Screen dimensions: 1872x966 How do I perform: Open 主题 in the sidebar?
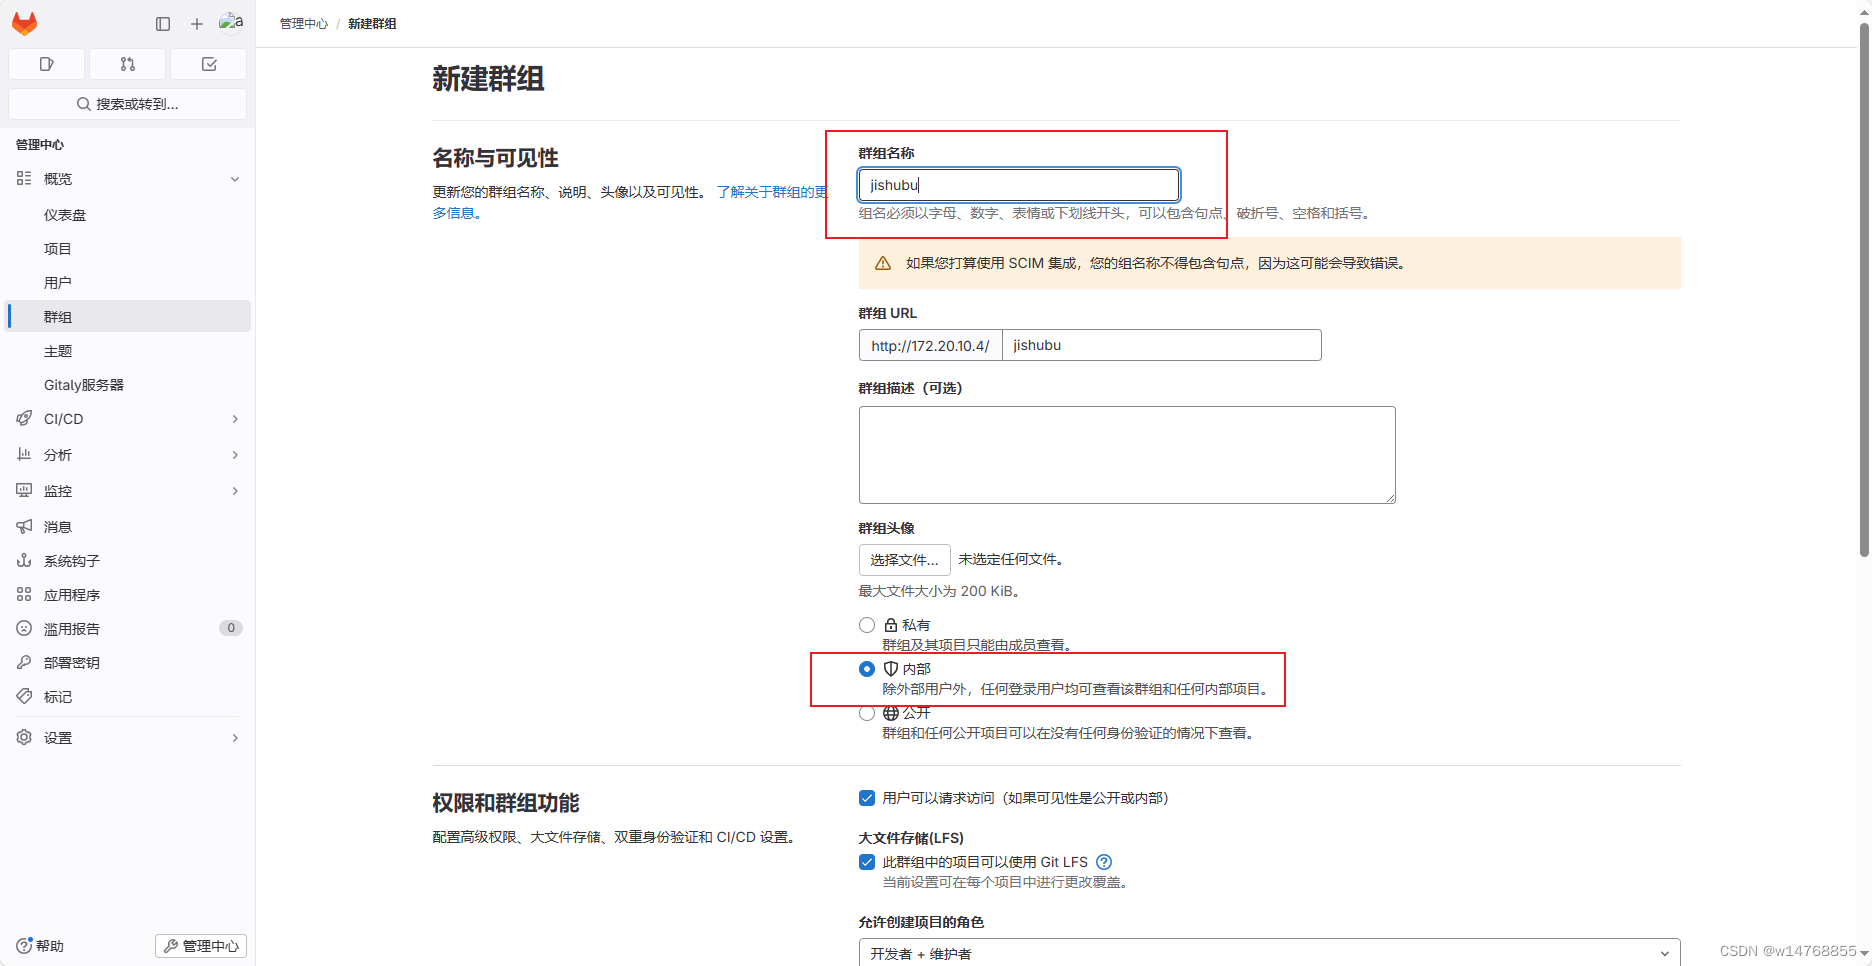[x=128, y=351]
